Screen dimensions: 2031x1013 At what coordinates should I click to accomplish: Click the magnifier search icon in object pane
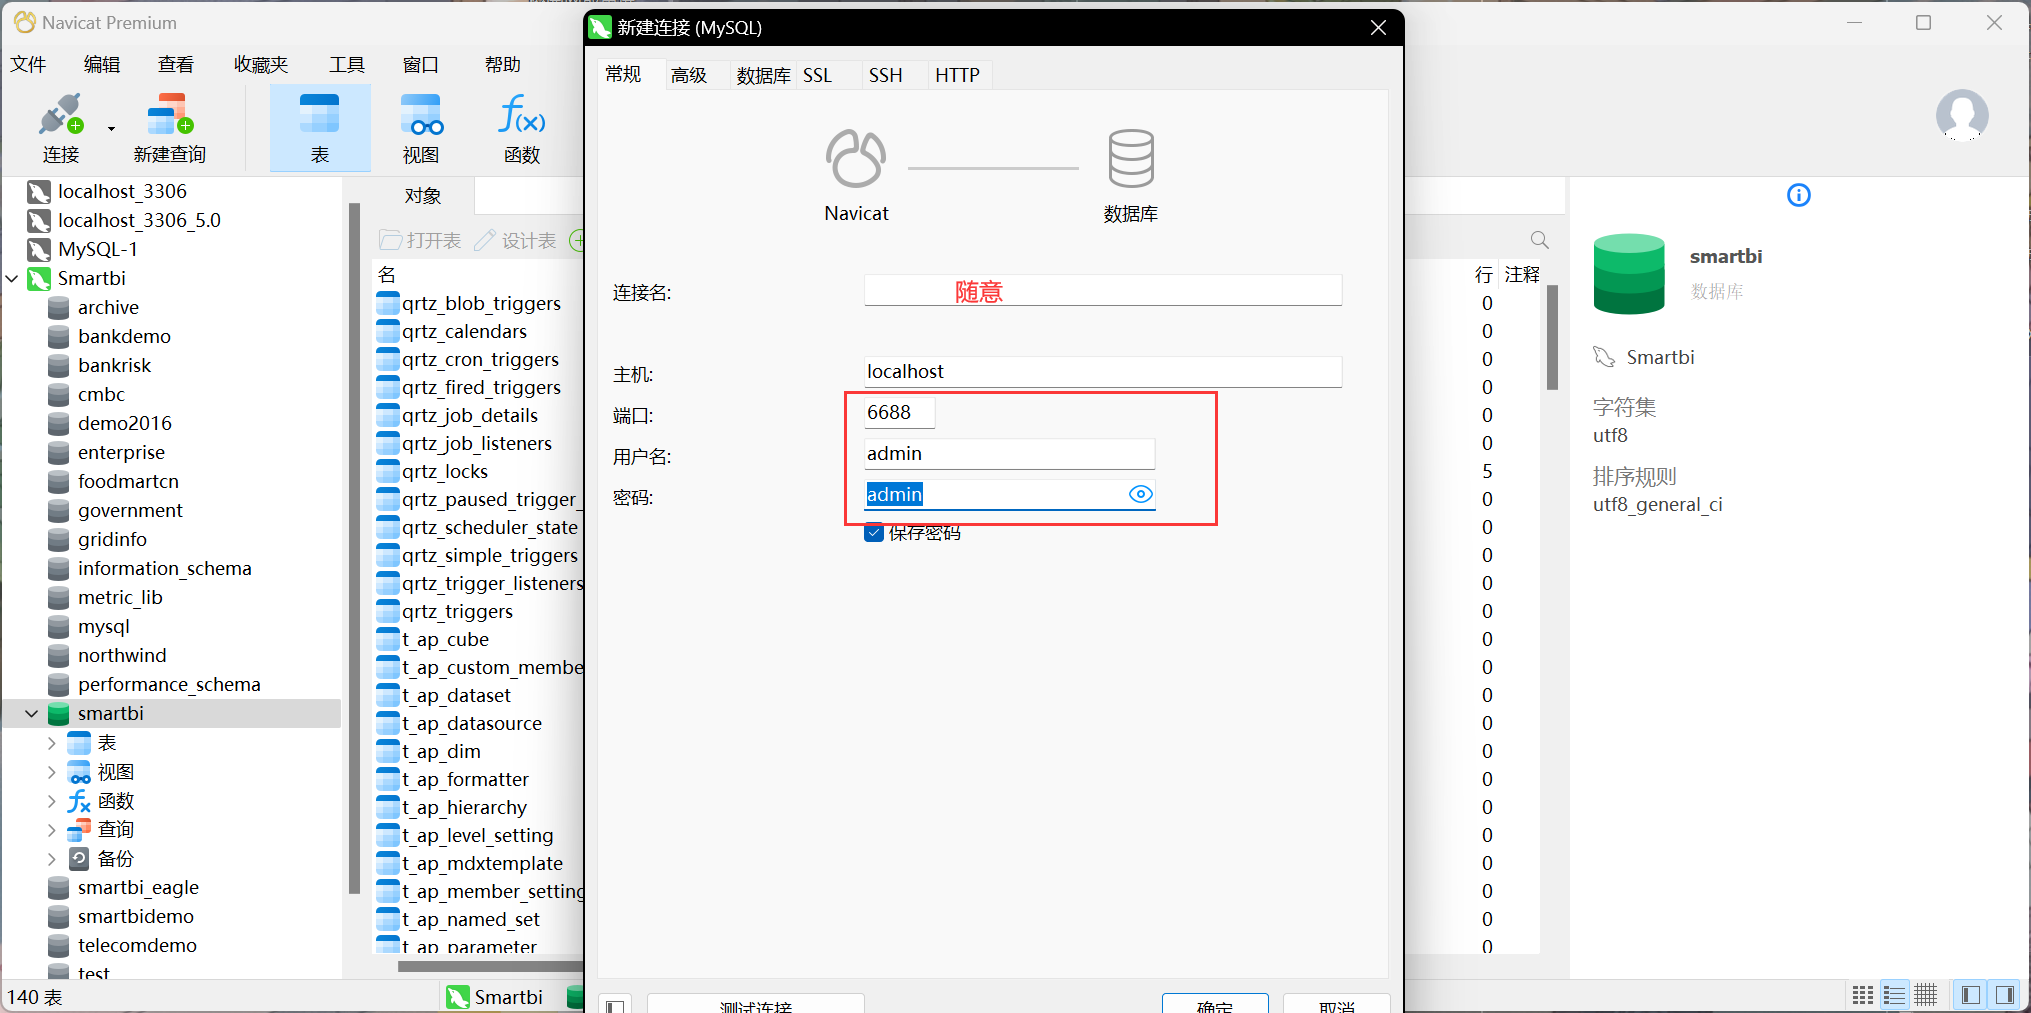pyautogui.click(x=1539, y=240)
